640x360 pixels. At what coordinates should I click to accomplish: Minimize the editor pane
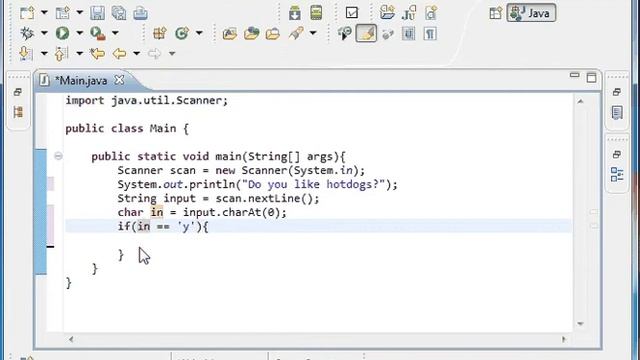(574, 75)
